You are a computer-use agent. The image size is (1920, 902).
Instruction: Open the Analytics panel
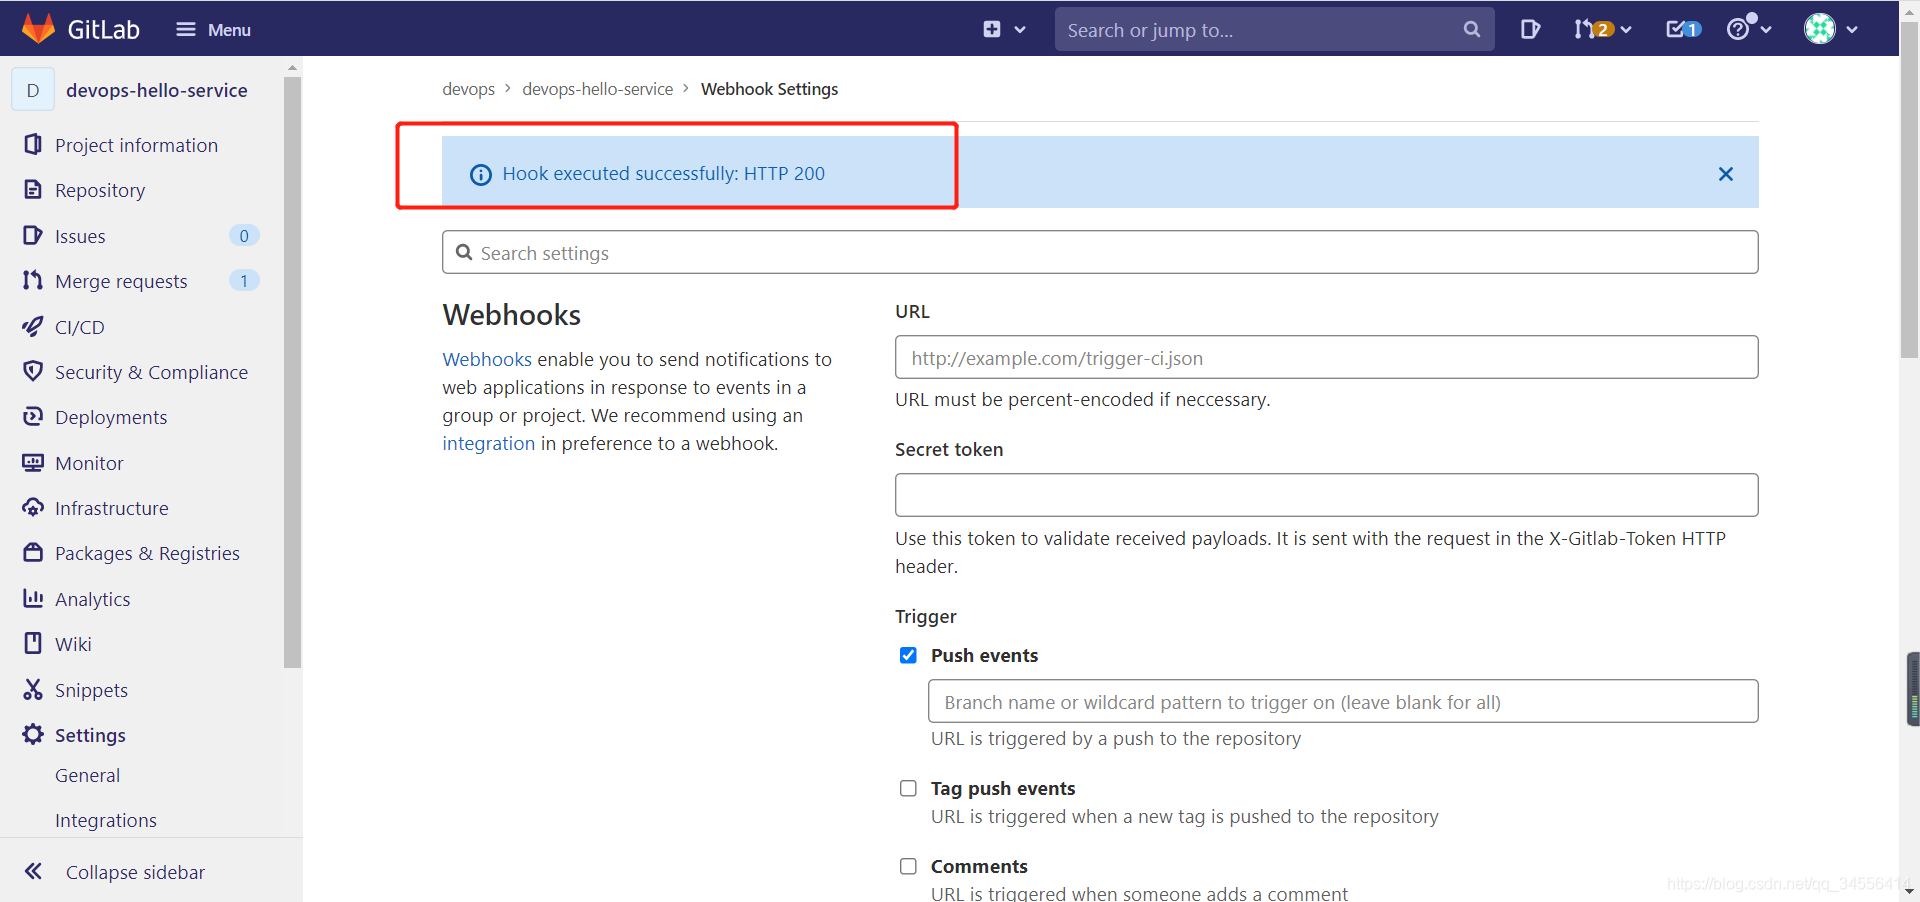click(x=92, y=598)
